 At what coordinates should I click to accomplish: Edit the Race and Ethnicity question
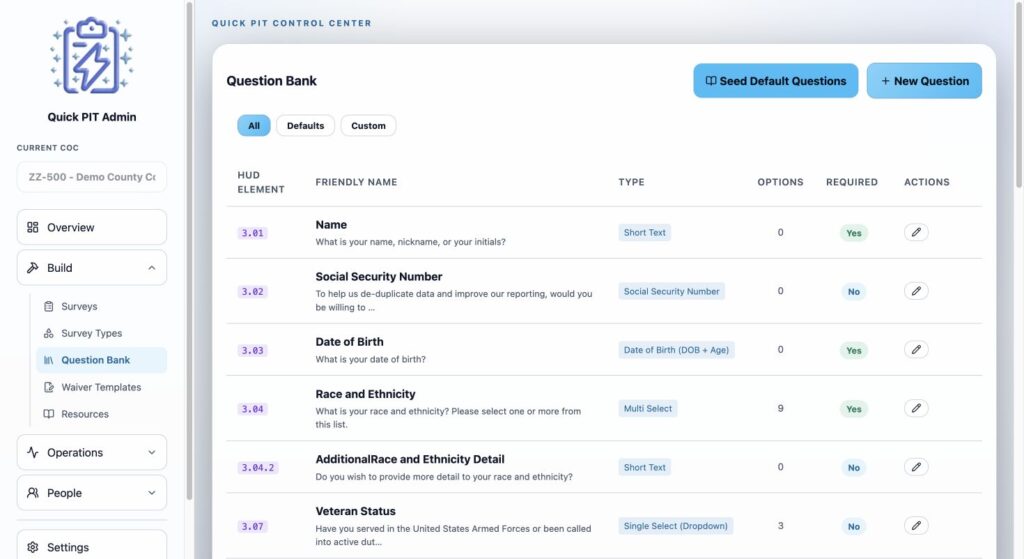pos(916,409)
